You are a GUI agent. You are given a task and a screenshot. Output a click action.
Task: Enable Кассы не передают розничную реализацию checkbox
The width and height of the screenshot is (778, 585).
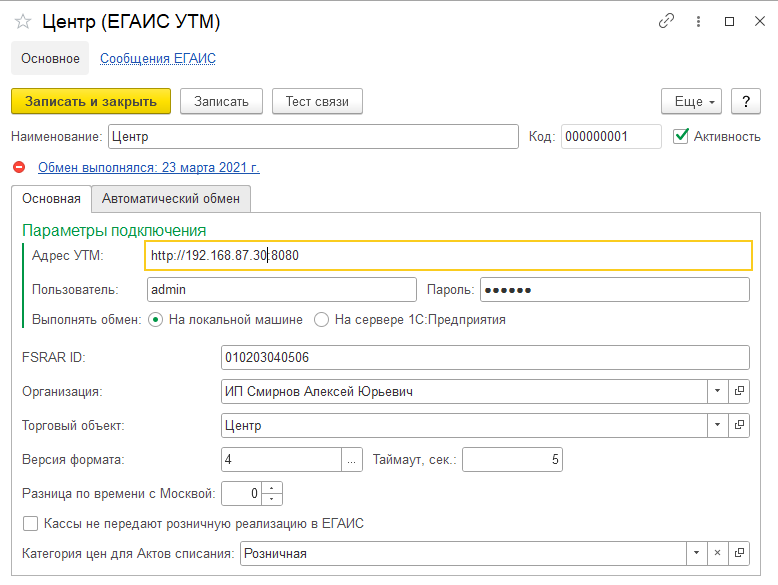pos(30,523)
